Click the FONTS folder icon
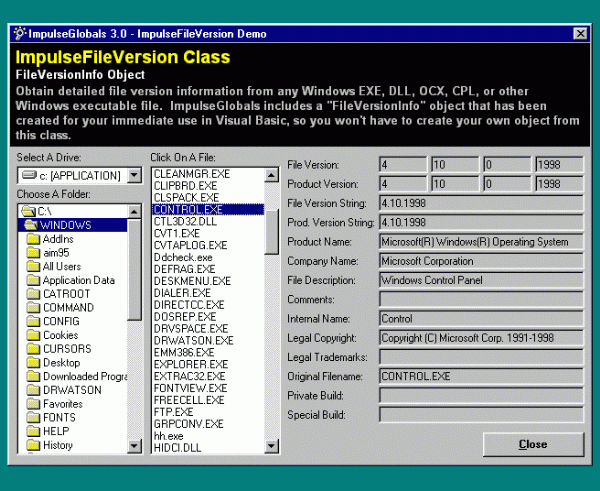This screenshot has height=491, width=600. point(34,418)
